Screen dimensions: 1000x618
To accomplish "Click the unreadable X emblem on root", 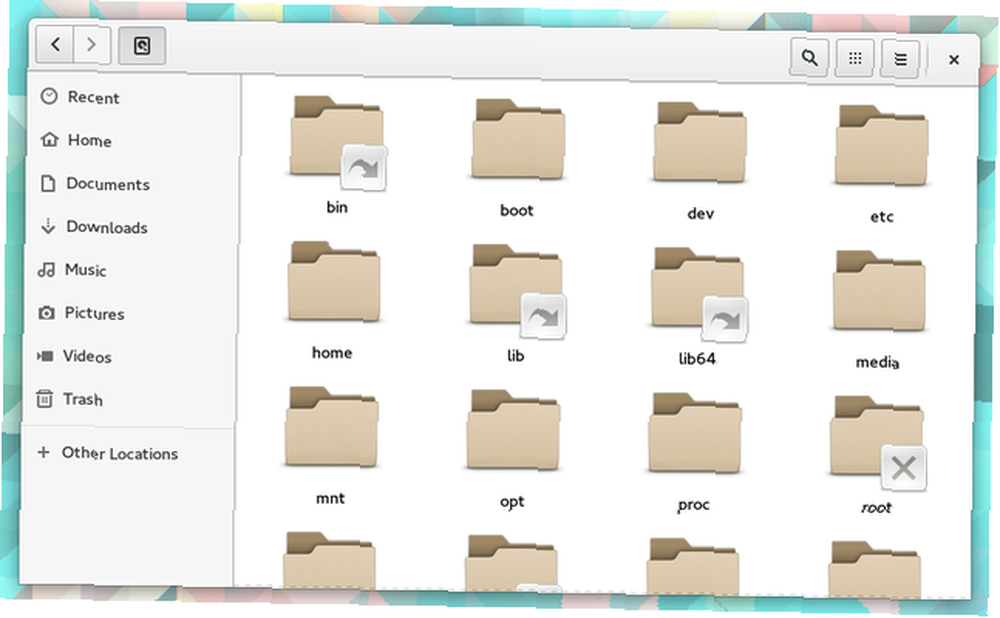I will tap(904, 469).
